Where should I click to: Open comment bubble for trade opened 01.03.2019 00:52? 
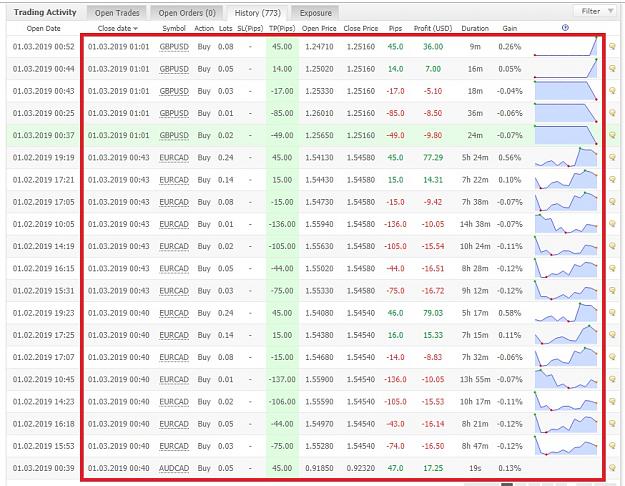point(613,47)
